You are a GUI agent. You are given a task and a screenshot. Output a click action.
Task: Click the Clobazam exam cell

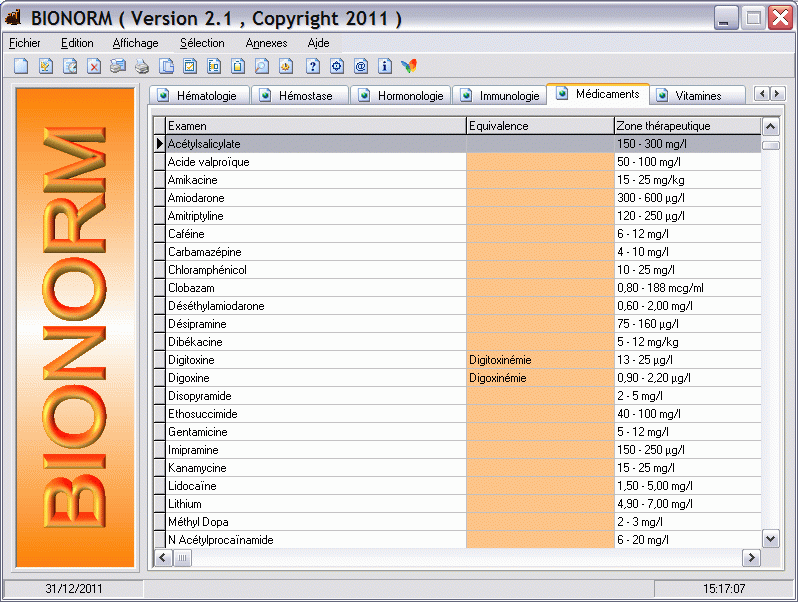[316, 288]
